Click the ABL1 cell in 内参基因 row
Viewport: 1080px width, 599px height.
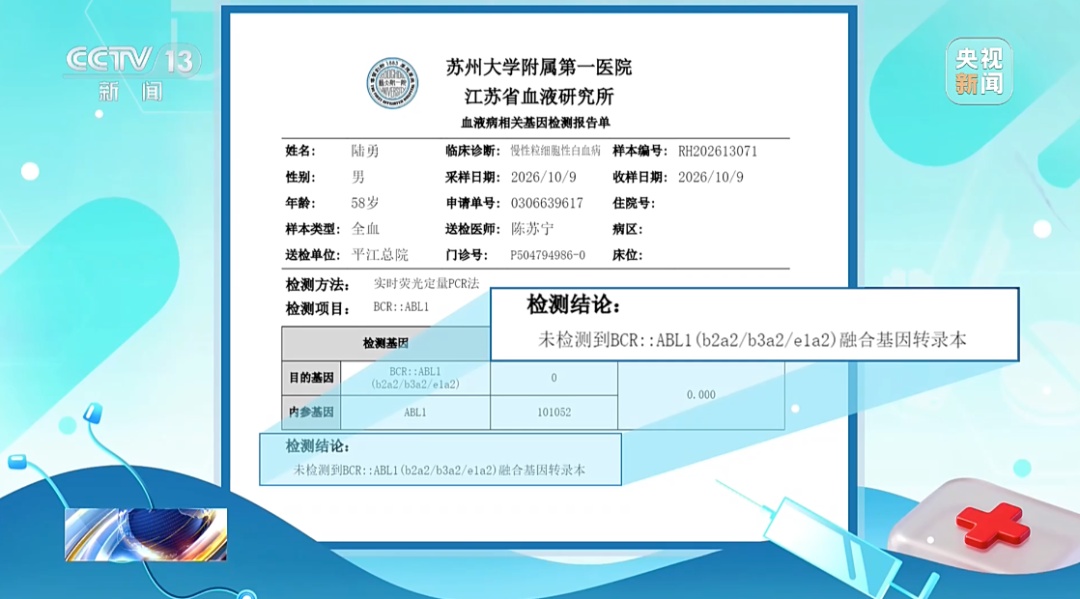pos(415,412)
